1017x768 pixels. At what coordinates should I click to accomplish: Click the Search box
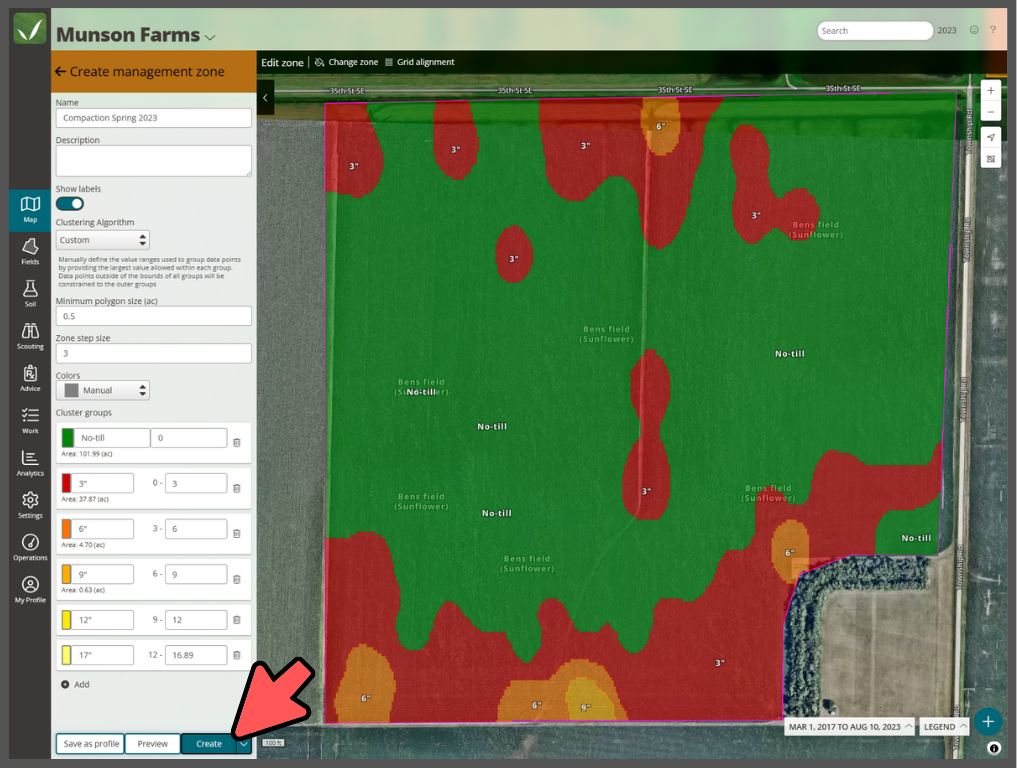click(x=874, y=30)
